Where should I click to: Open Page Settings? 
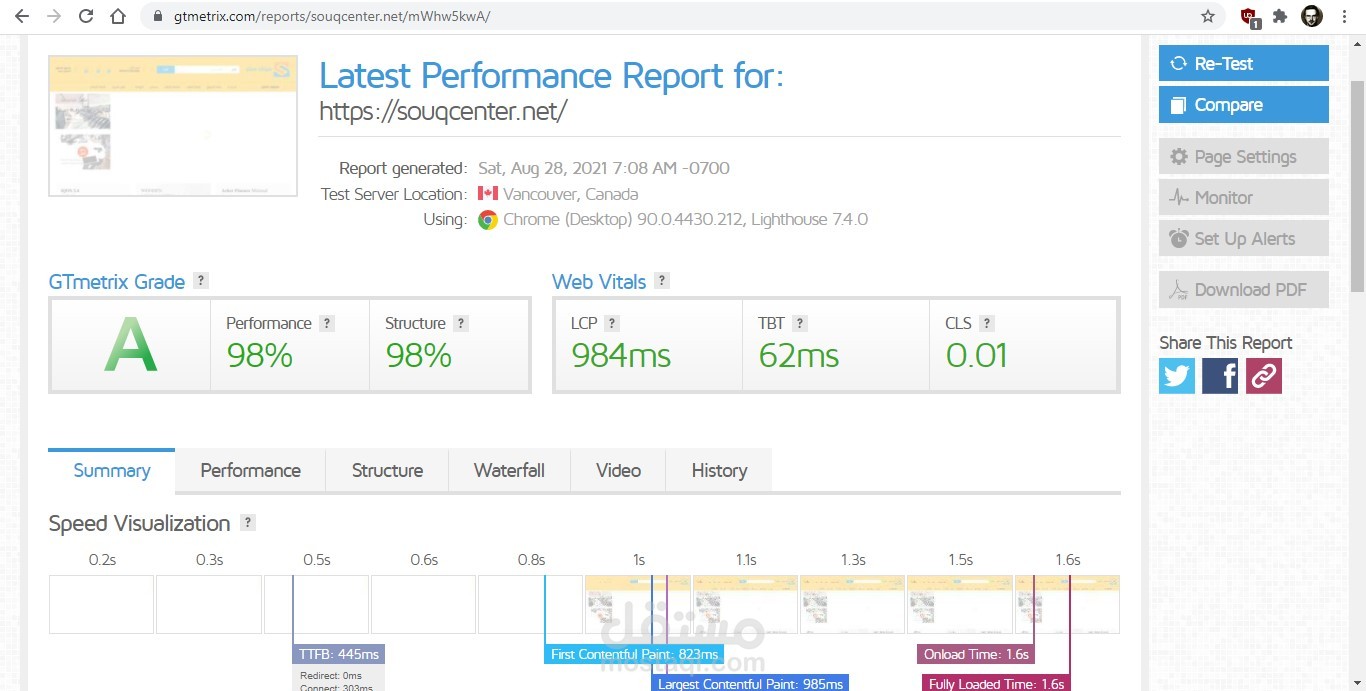(x=1244, y=157)
